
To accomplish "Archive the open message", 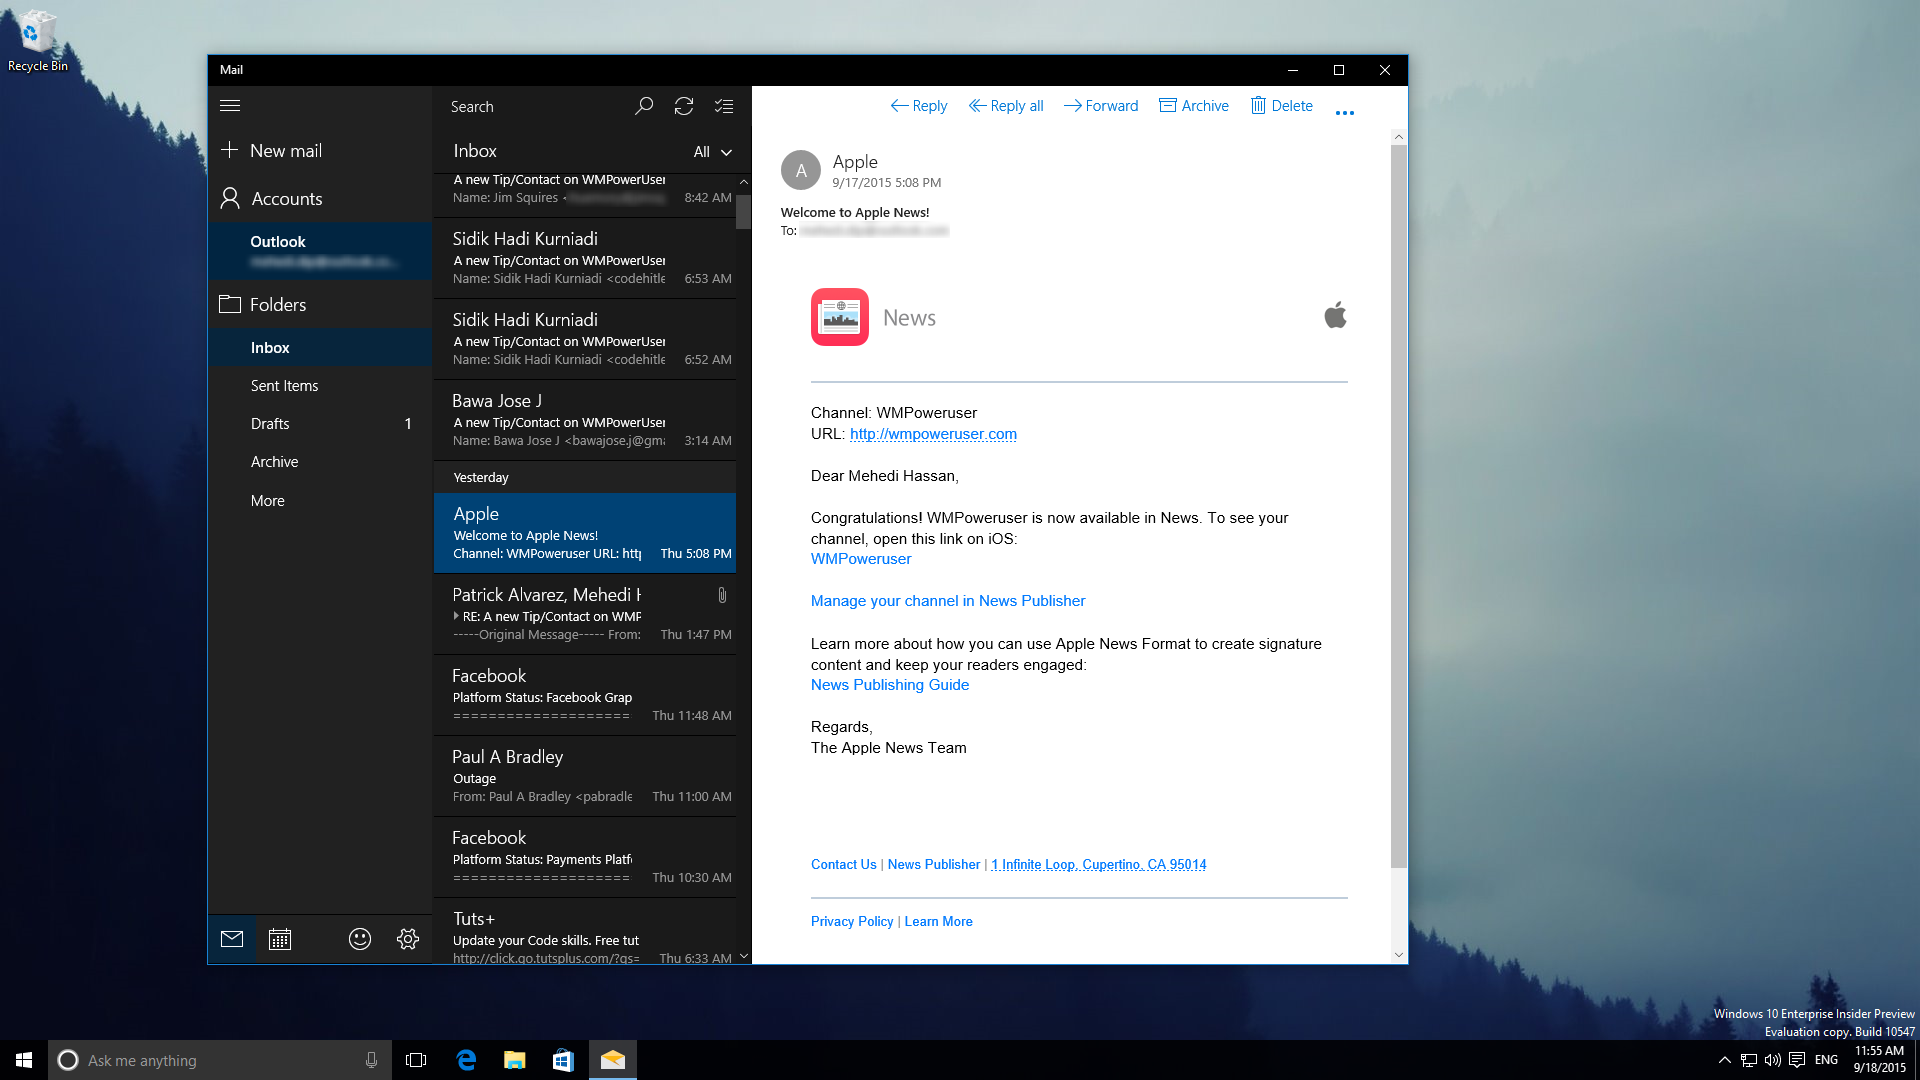I will point(1194,106).
